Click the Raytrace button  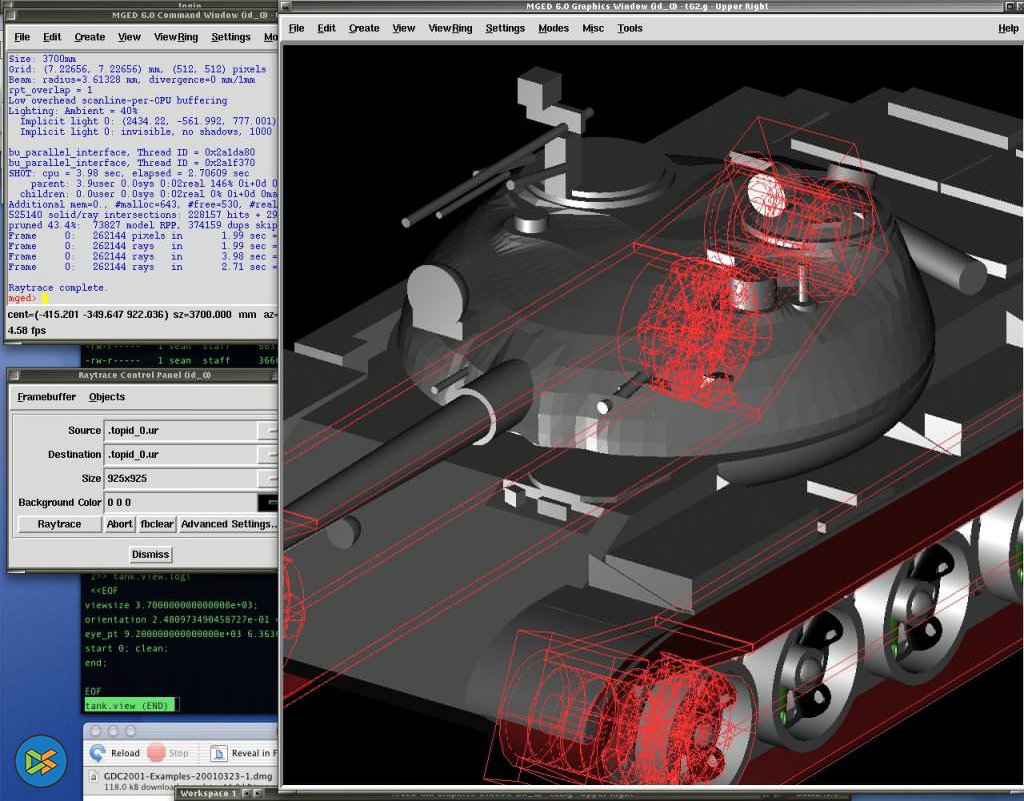60,524
